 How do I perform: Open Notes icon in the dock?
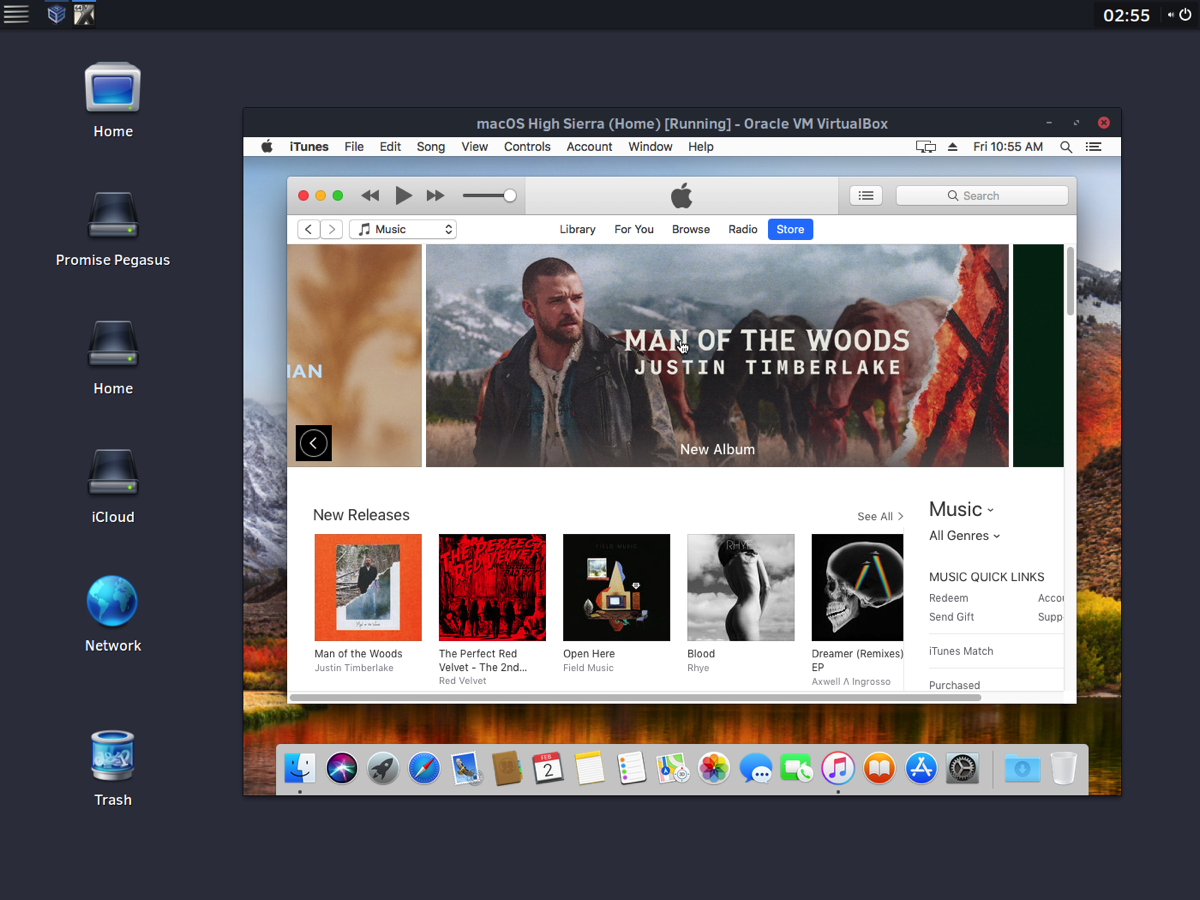(x=590, y=768)
